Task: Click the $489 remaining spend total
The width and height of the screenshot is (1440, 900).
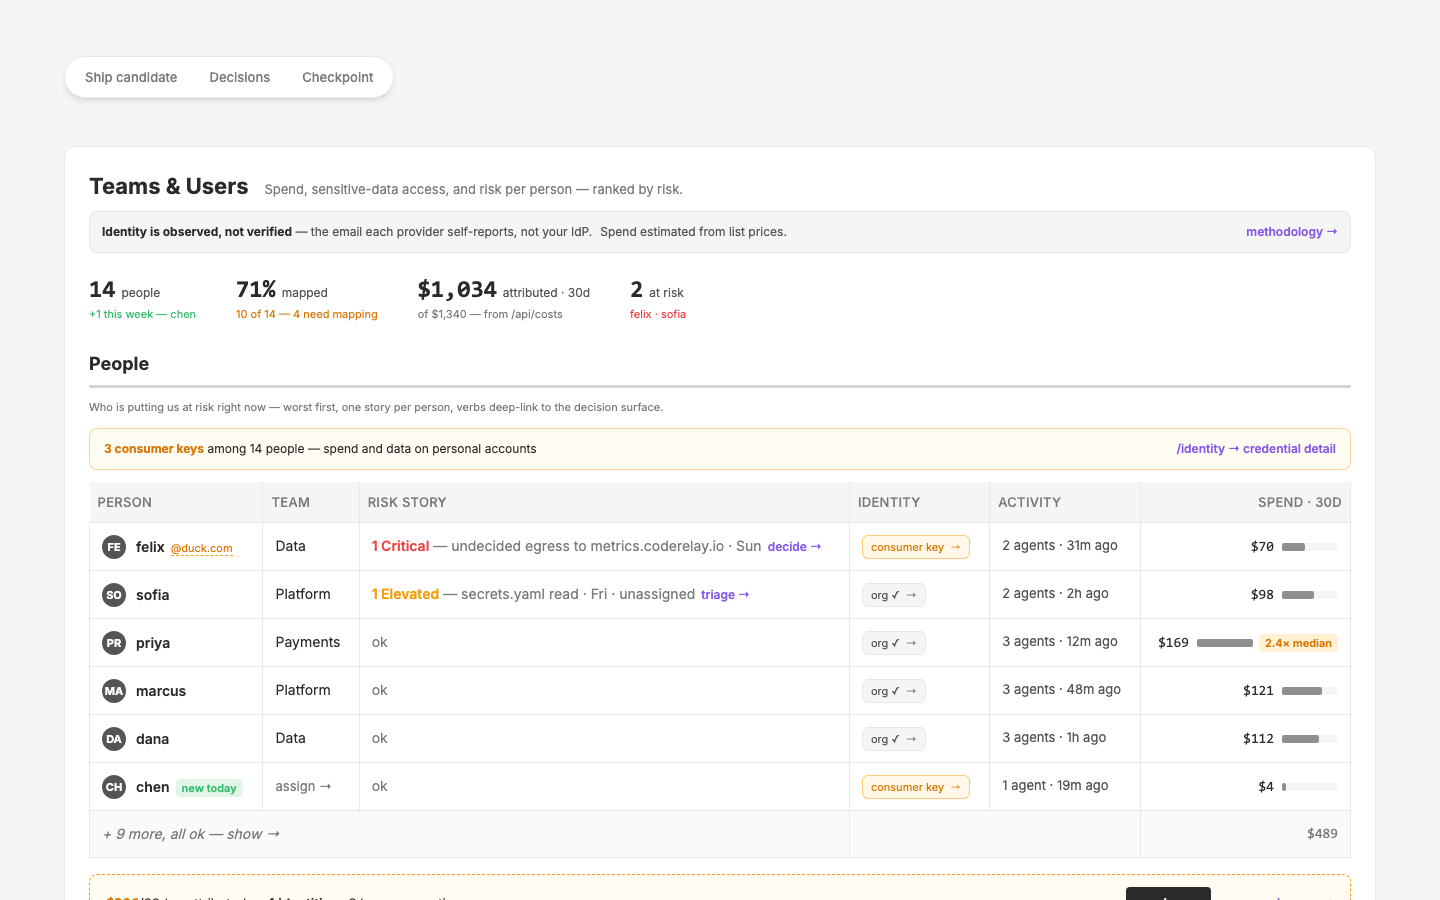Action: click(1322, 833)
